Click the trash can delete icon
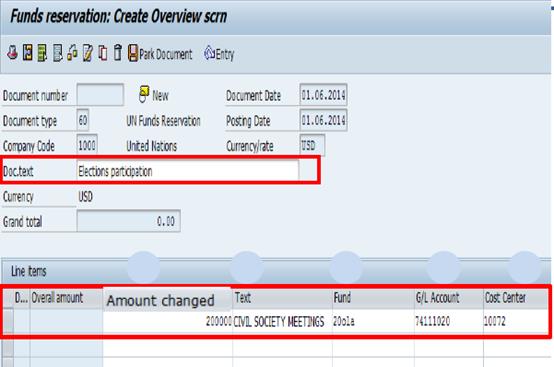Image resolution: width=554 pixels, height=367 pixels. tap(118, 53)
